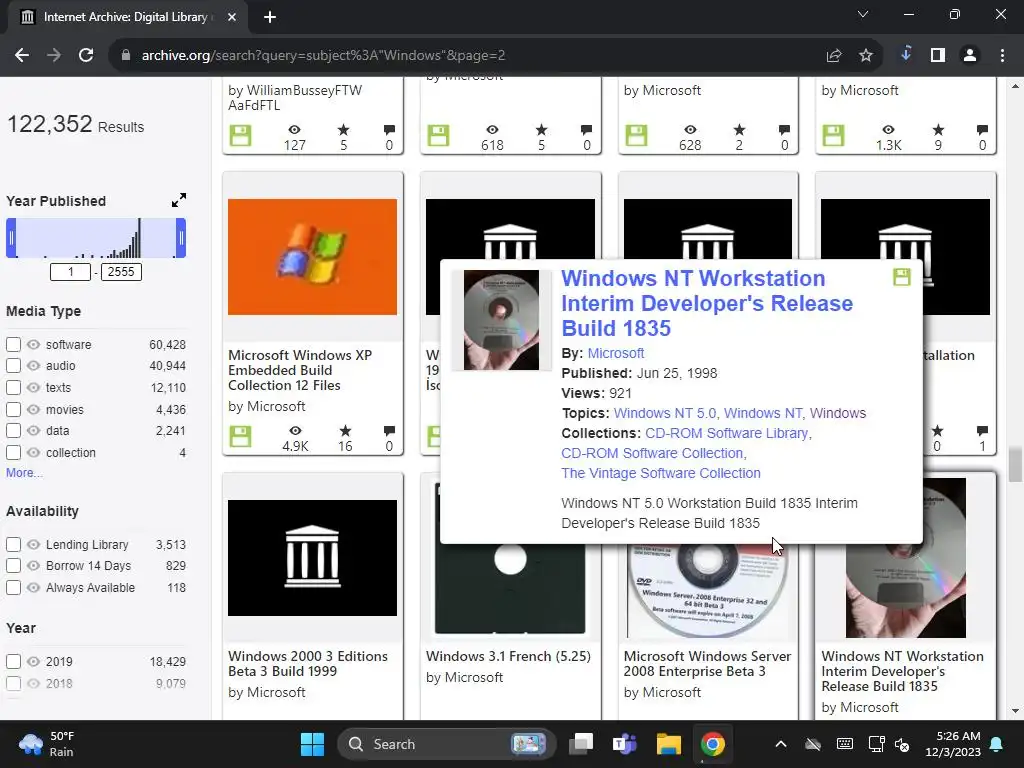Open the Windows XP Embedded Build thumbnail

pyautogui.click(x=312, y=257)
